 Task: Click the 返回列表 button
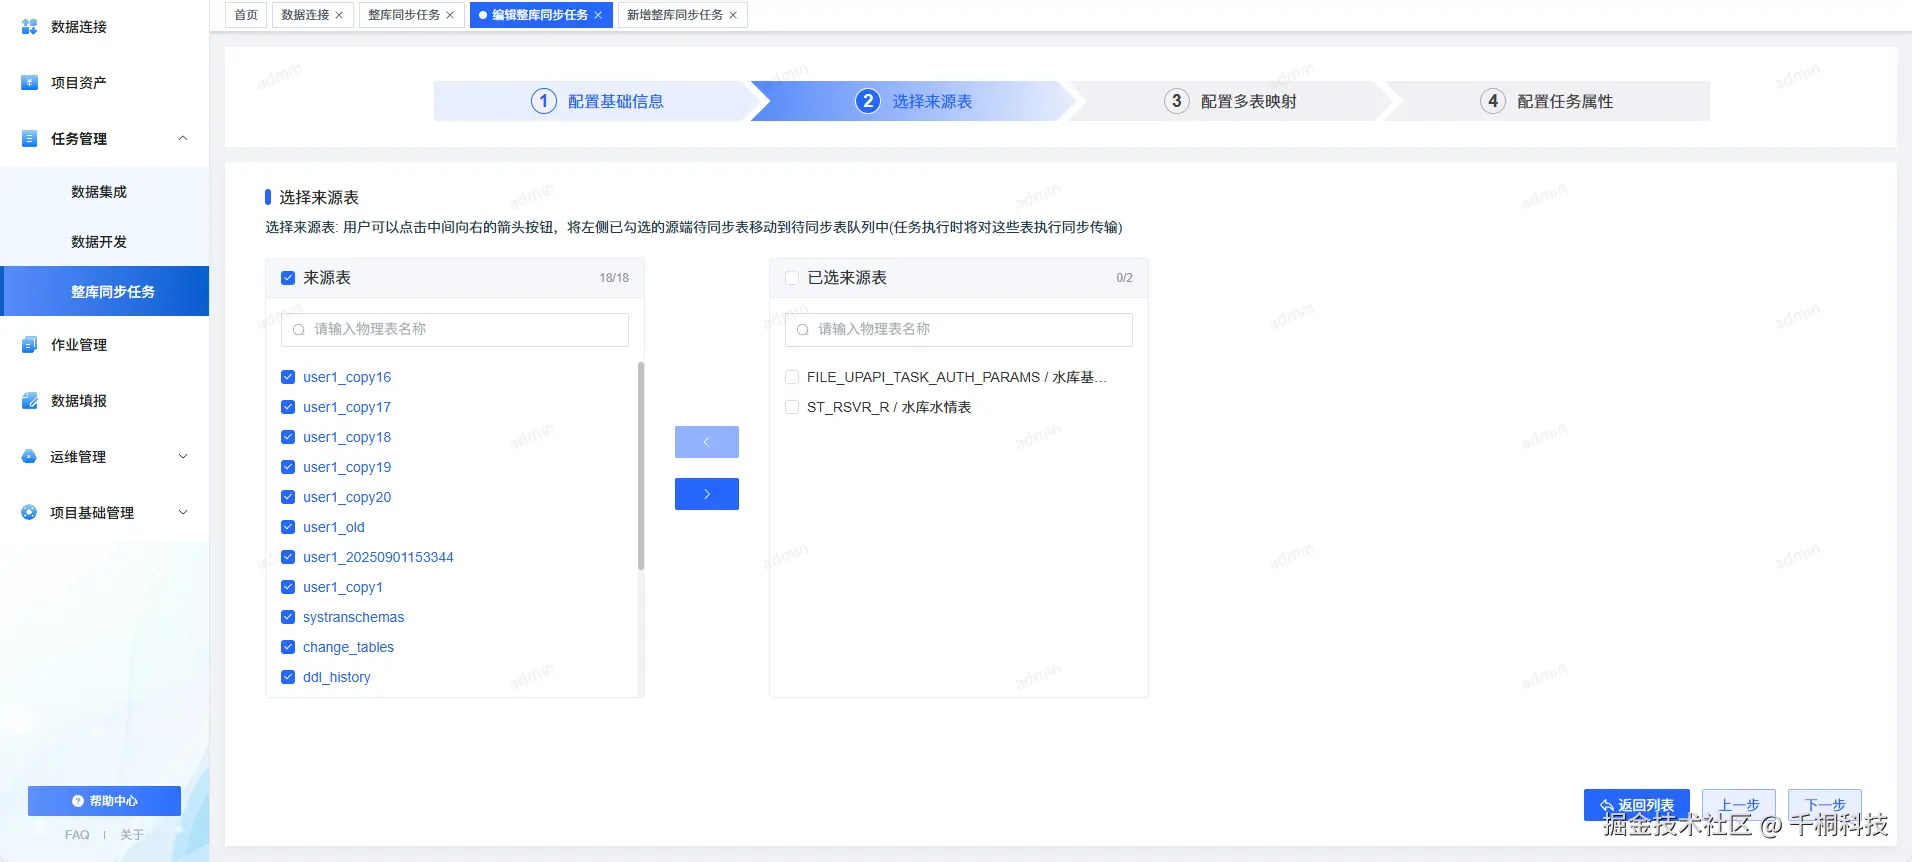point(1637,805)
